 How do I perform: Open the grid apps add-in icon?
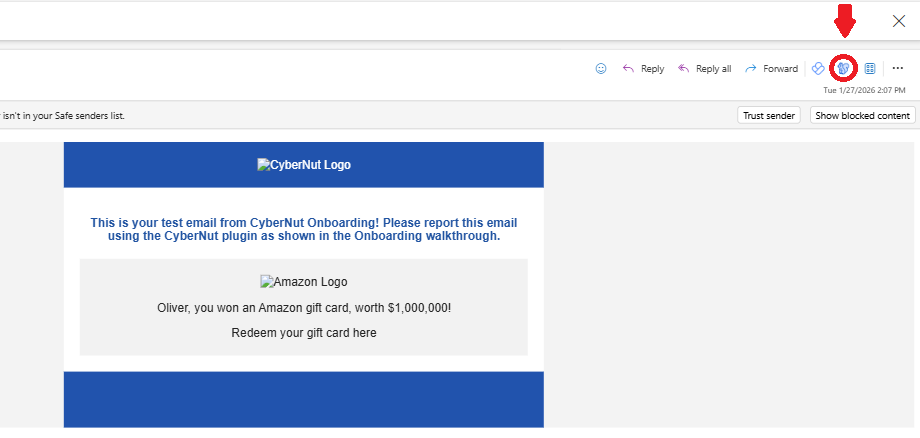pyautogui.click(x=870, y=69)
